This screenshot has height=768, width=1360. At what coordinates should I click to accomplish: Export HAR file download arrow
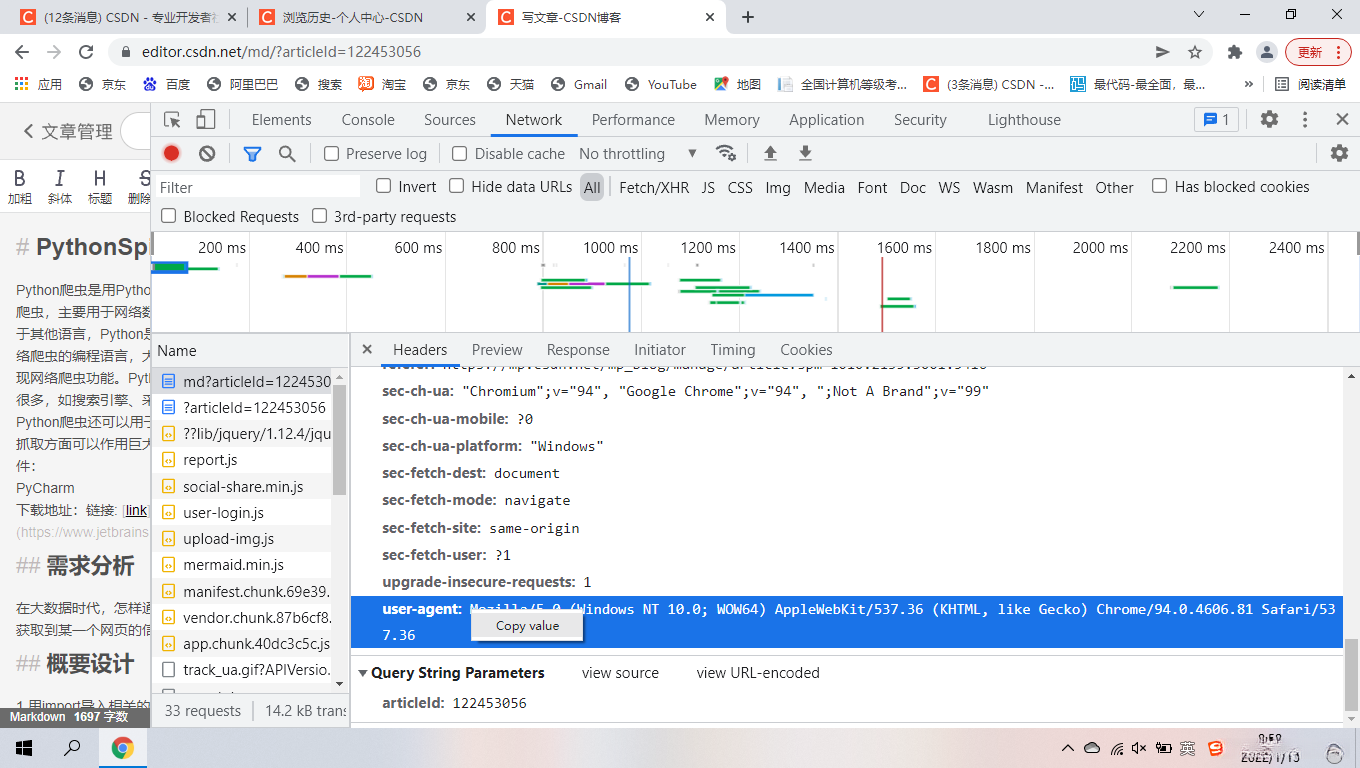tap(805, 153)
